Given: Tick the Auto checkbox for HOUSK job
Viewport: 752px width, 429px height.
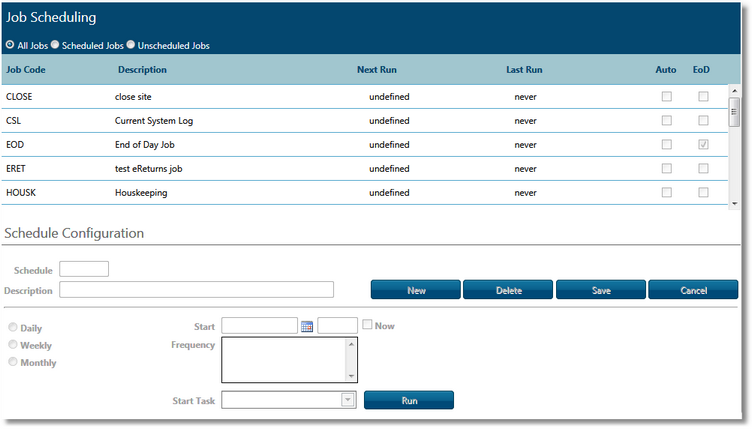Looking at the screenshot, I should click(667, 192).
